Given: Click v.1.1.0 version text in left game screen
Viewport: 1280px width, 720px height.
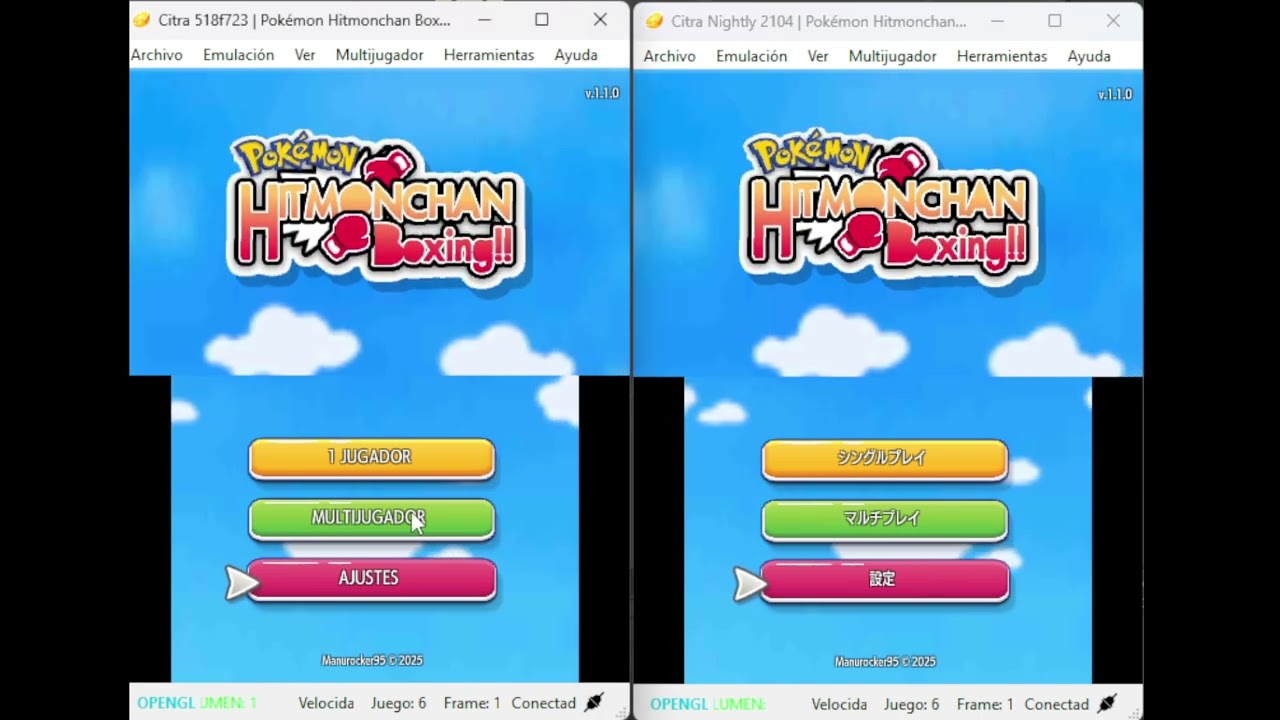Looking at the screenshot, I should (602, 93).
